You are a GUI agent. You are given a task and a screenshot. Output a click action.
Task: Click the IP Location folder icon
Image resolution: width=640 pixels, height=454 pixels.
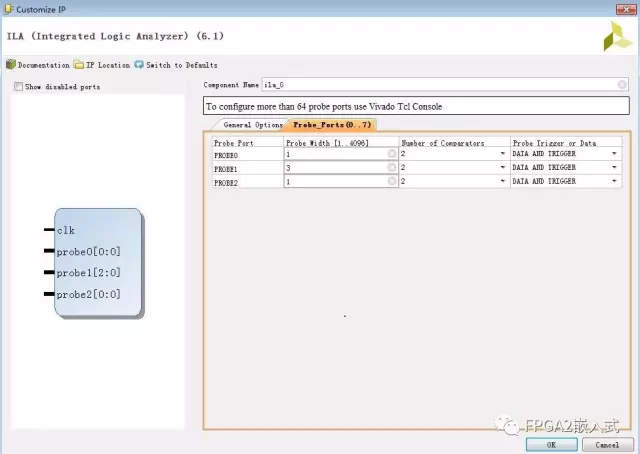coord(79,65)
